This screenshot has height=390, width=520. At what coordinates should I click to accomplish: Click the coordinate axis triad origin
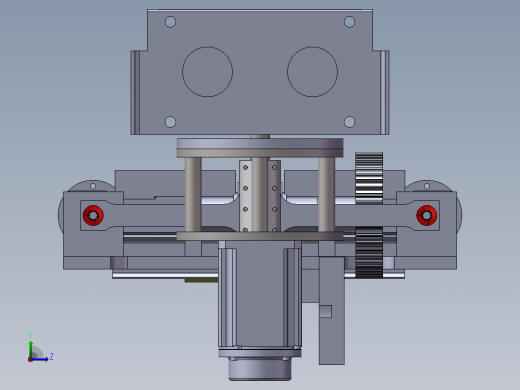(x=30, y=360)
